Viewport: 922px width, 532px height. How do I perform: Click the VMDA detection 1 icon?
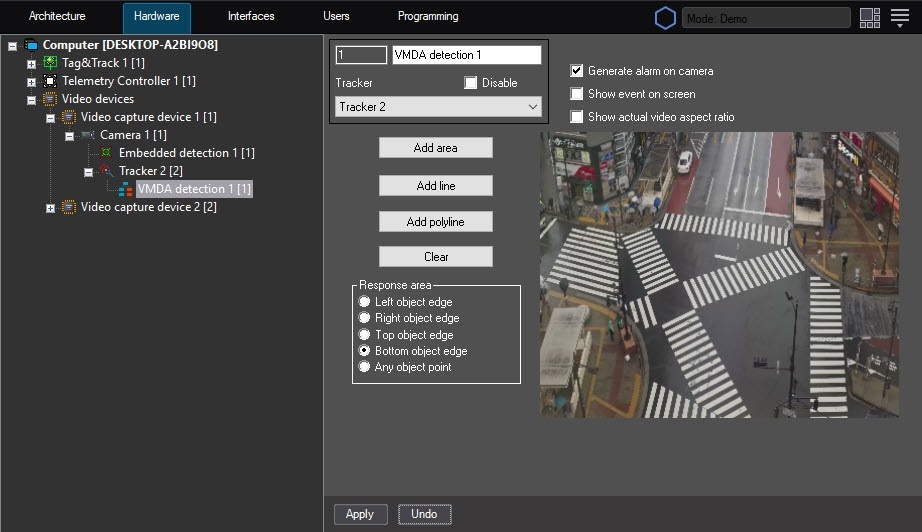click(x=125, y=189)
